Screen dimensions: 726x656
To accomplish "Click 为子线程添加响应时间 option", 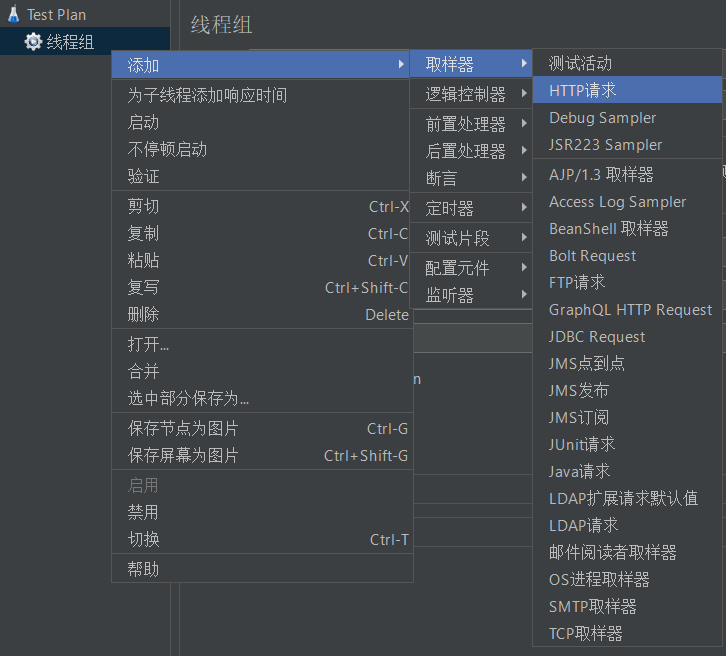I will click(x=207, y=95).
